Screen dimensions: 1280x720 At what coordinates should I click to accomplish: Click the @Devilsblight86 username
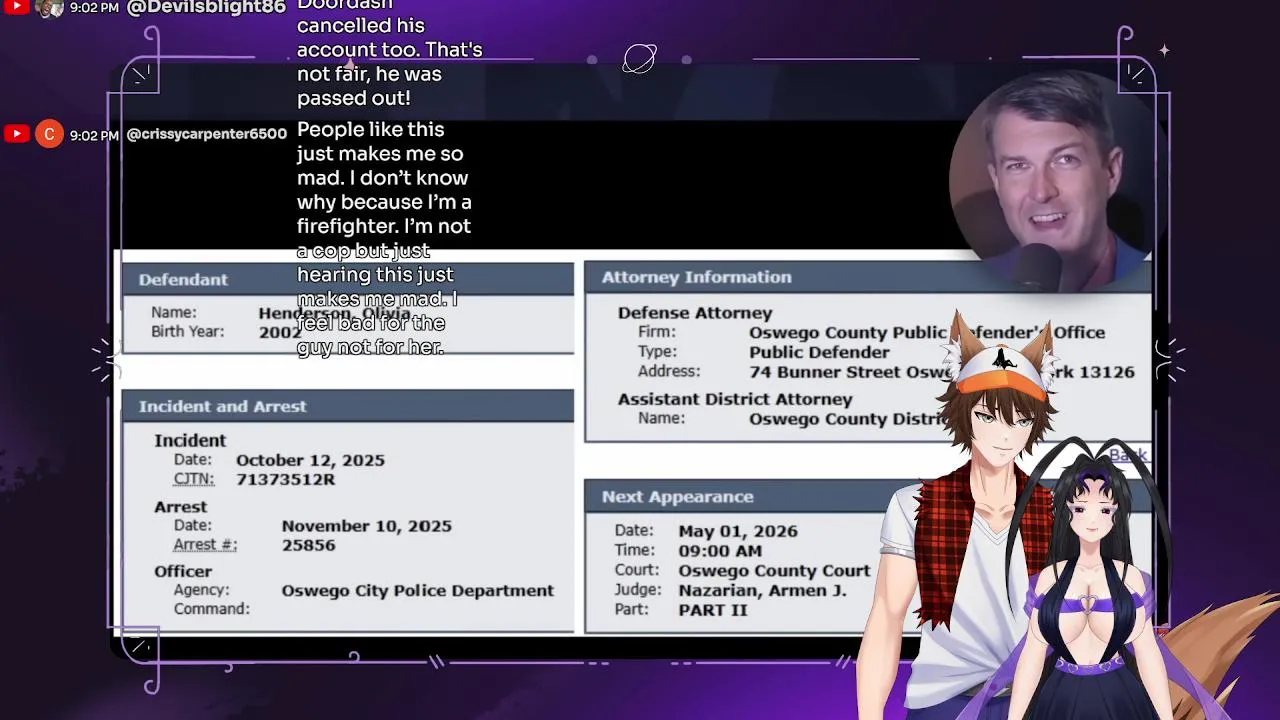[207, 7]
